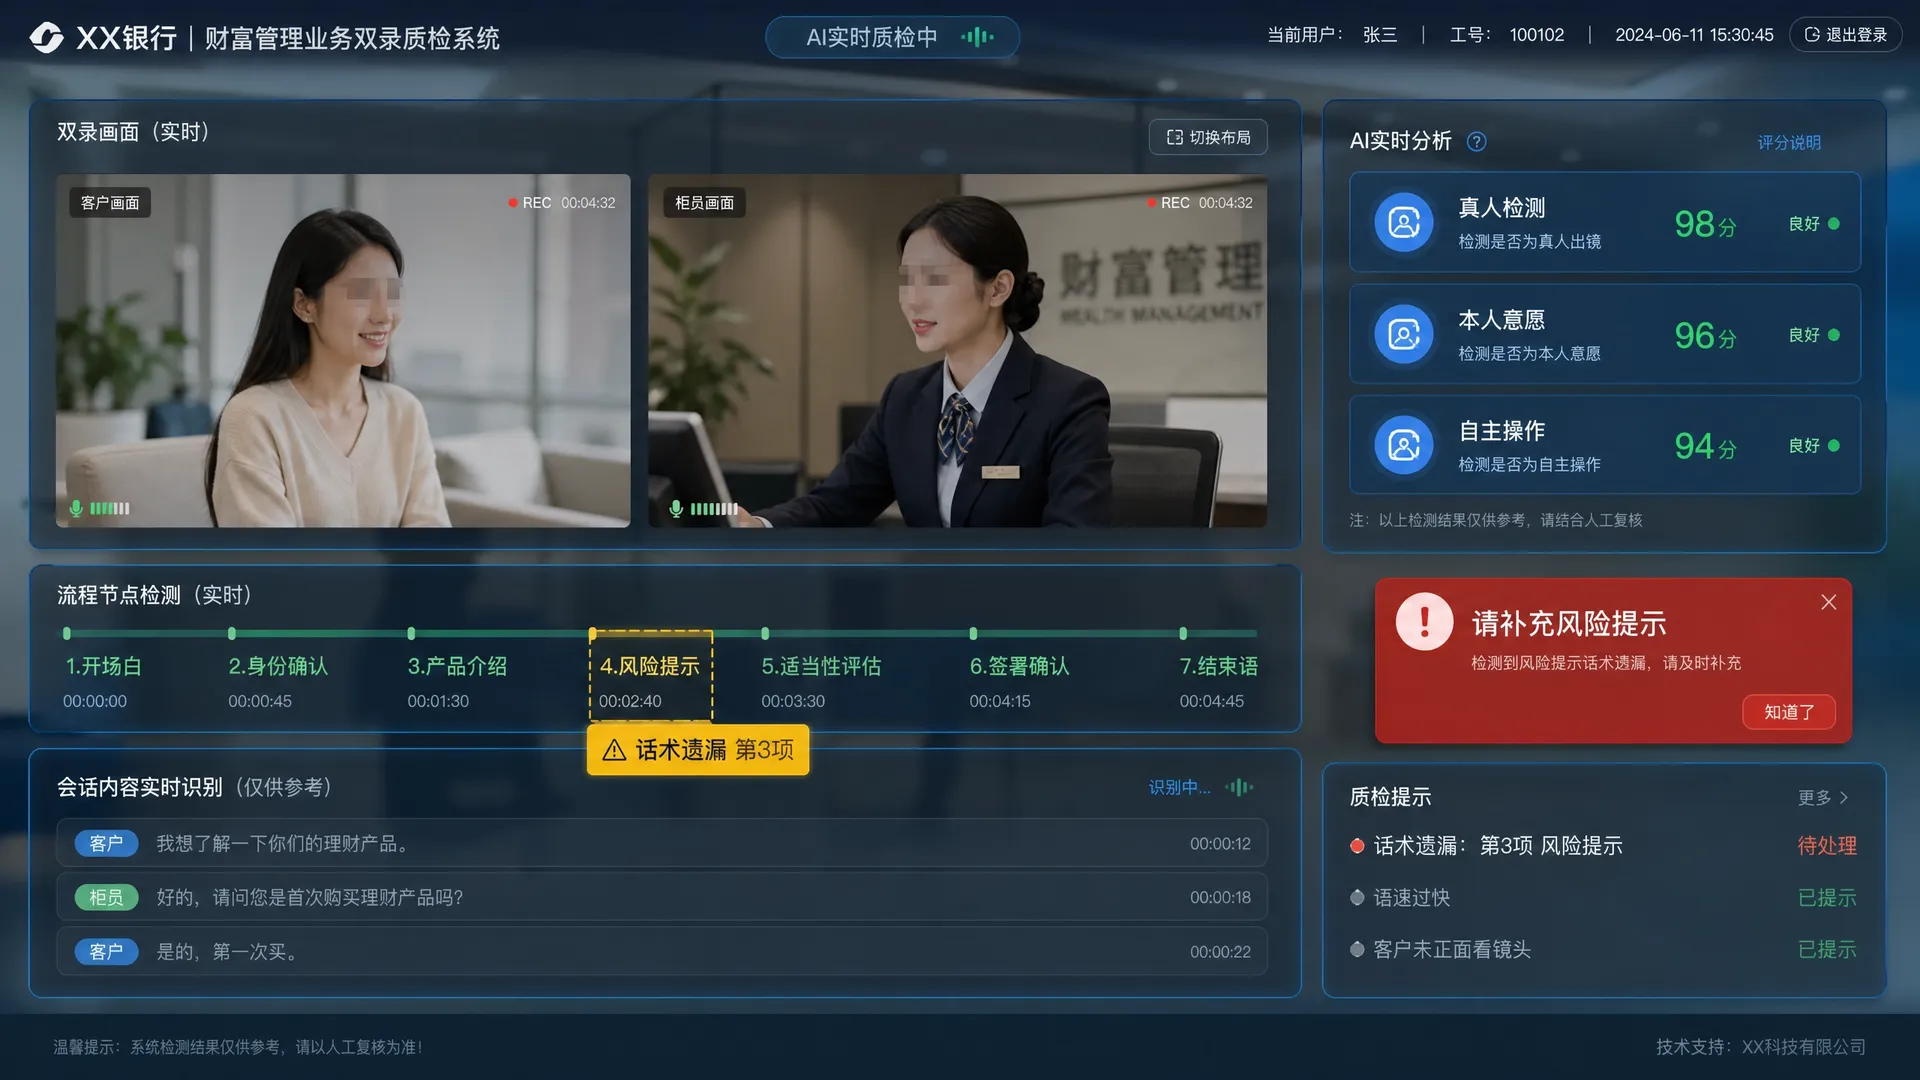The width and height of the screenshot is (1920, 1080).
Task: Click the 客户画面 label badge
Action: pos(110,203)
